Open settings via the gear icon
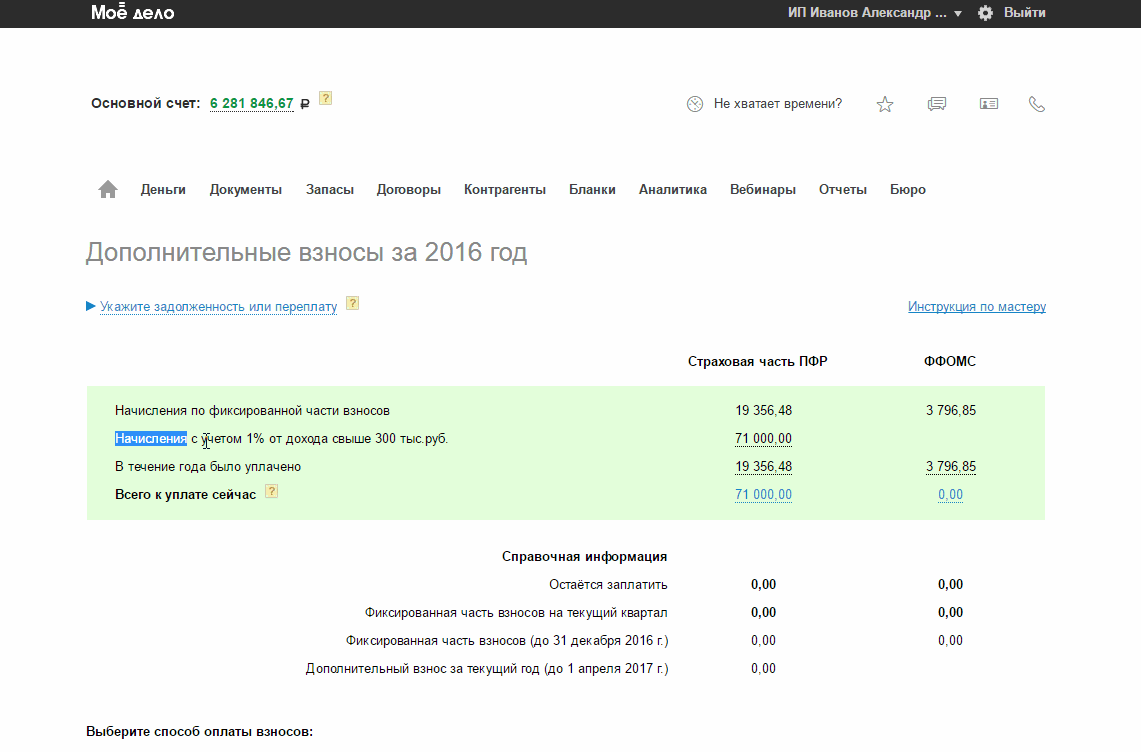The height and width of the screenshot is (752, 1141). pyautogui.click(x=985, y=13)
